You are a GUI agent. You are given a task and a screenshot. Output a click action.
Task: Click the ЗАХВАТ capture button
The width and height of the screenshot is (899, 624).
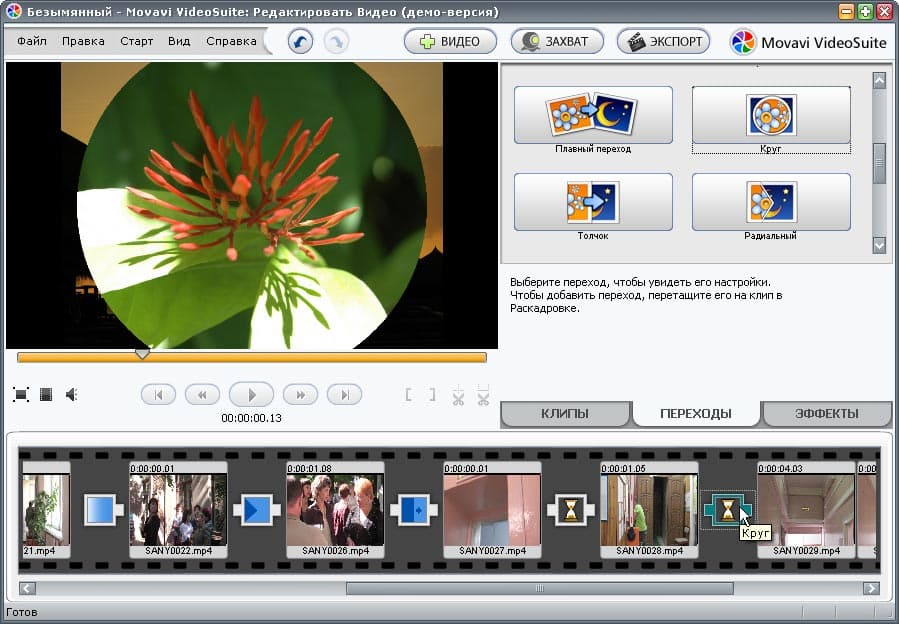[557, 41]
